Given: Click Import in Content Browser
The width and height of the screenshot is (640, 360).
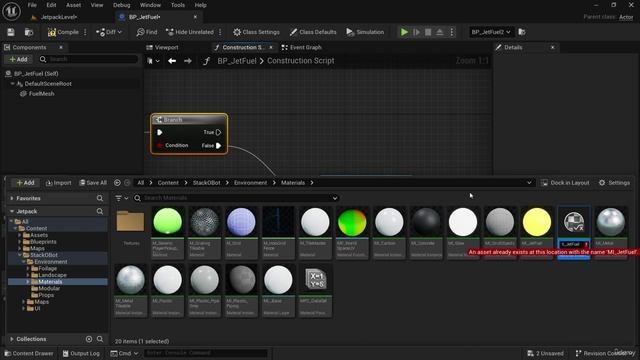Looking at the screenshot, I should [x=58, y=183].
